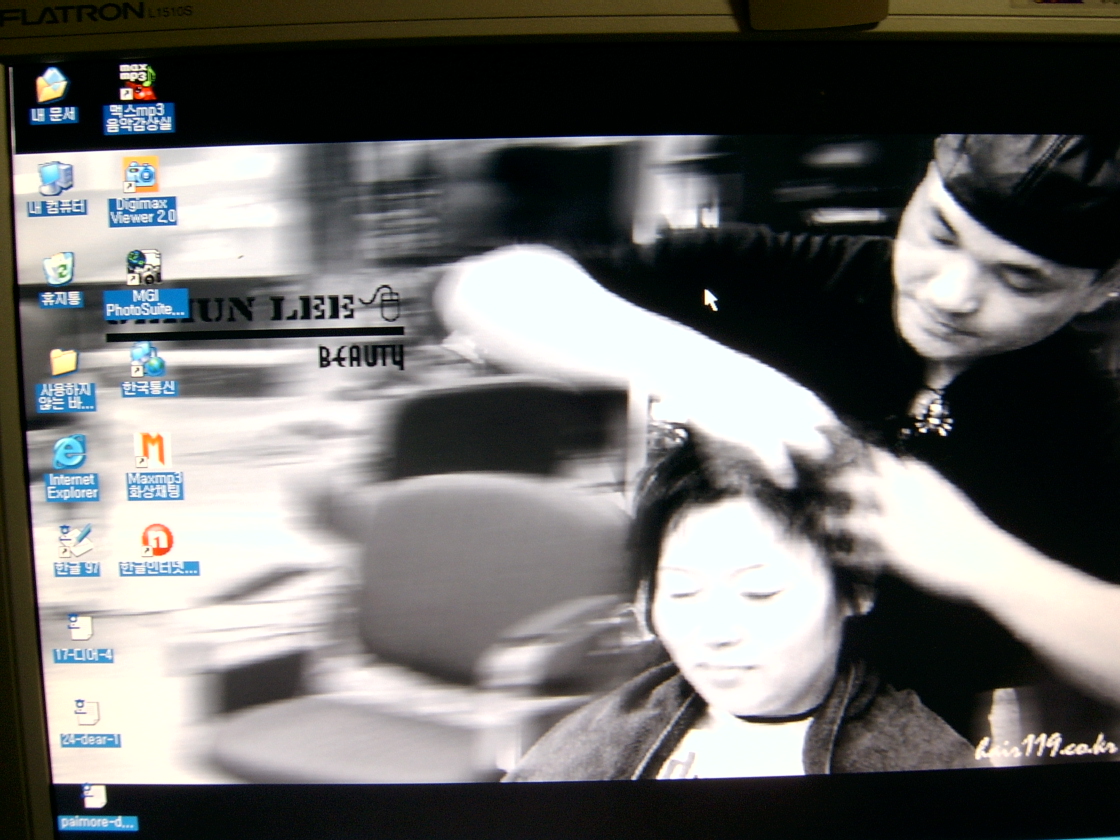Launch the MGI PhotoSuite shortcut
The width and height of the screenshot is (1120, 840).
tap(144, 267)
